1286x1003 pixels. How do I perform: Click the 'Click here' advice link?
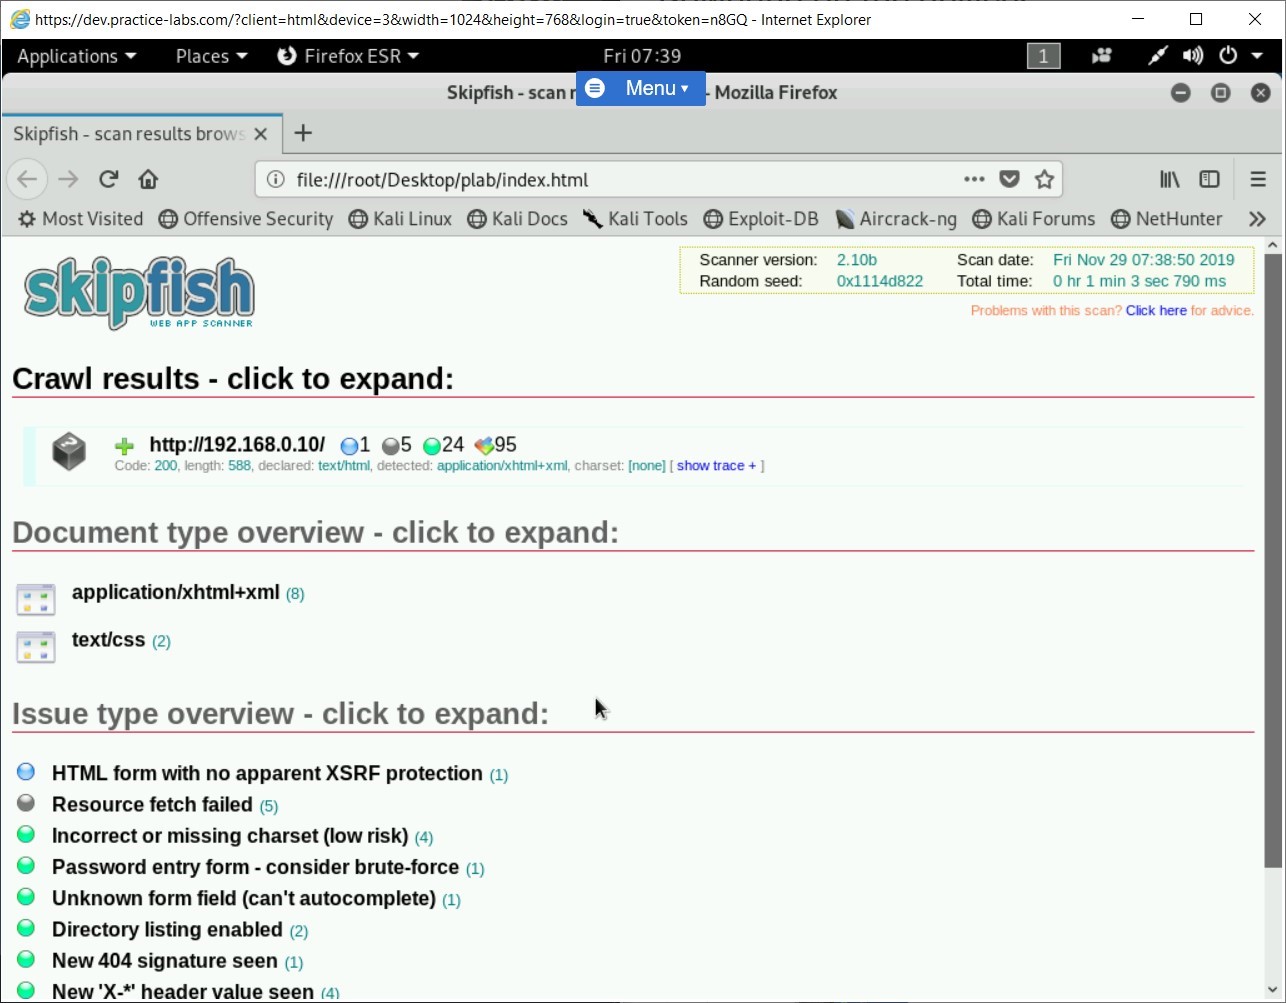point(1157,310)
